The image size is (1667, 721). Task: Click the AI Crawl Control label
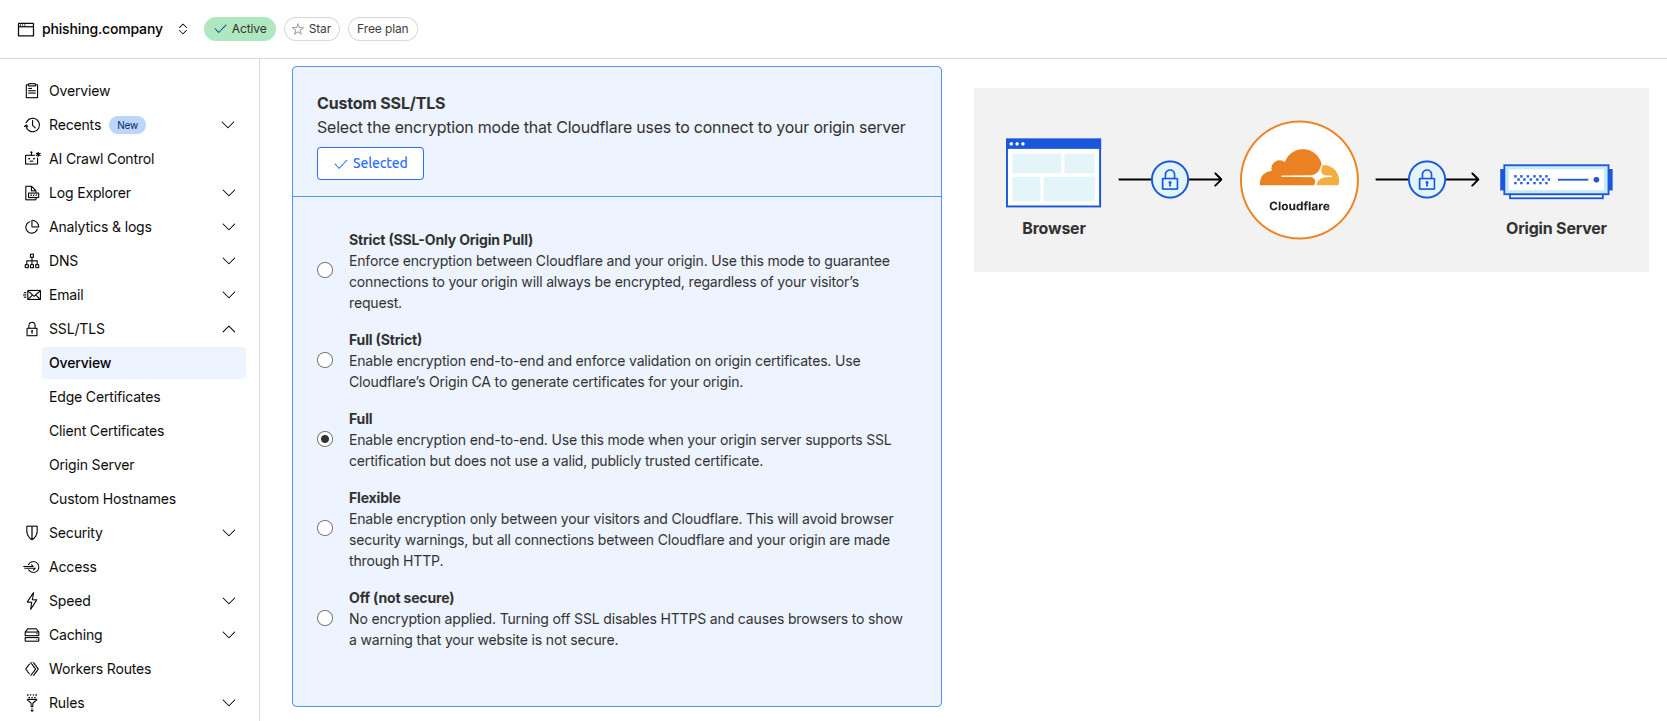pyautogui.click(x=102, y=159)
